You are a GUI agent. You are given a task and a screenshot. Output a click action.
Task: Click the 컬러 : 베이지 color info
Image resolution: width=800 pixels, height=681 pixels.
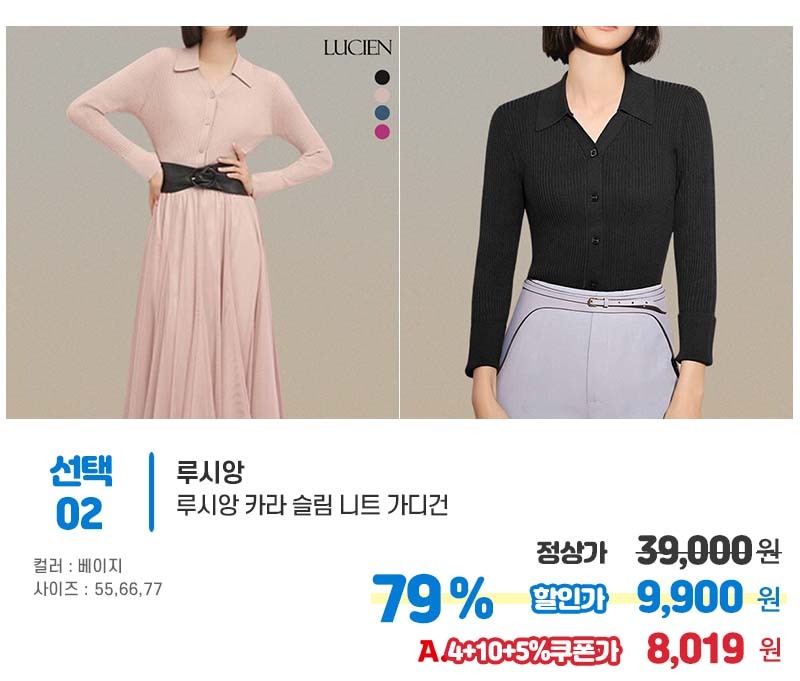[x=78, y=566]
